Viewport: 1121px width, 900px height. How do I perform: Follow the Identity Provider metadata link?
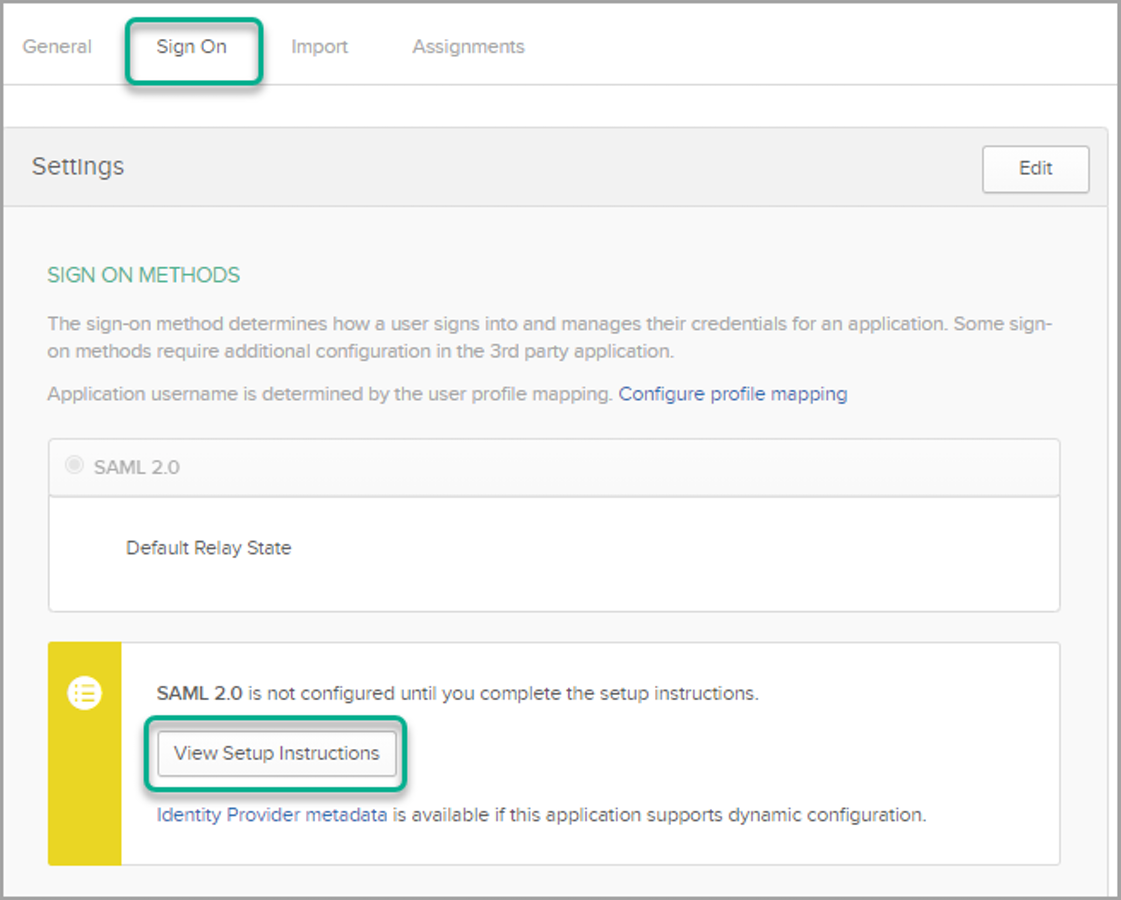click(x=272, y=815)
